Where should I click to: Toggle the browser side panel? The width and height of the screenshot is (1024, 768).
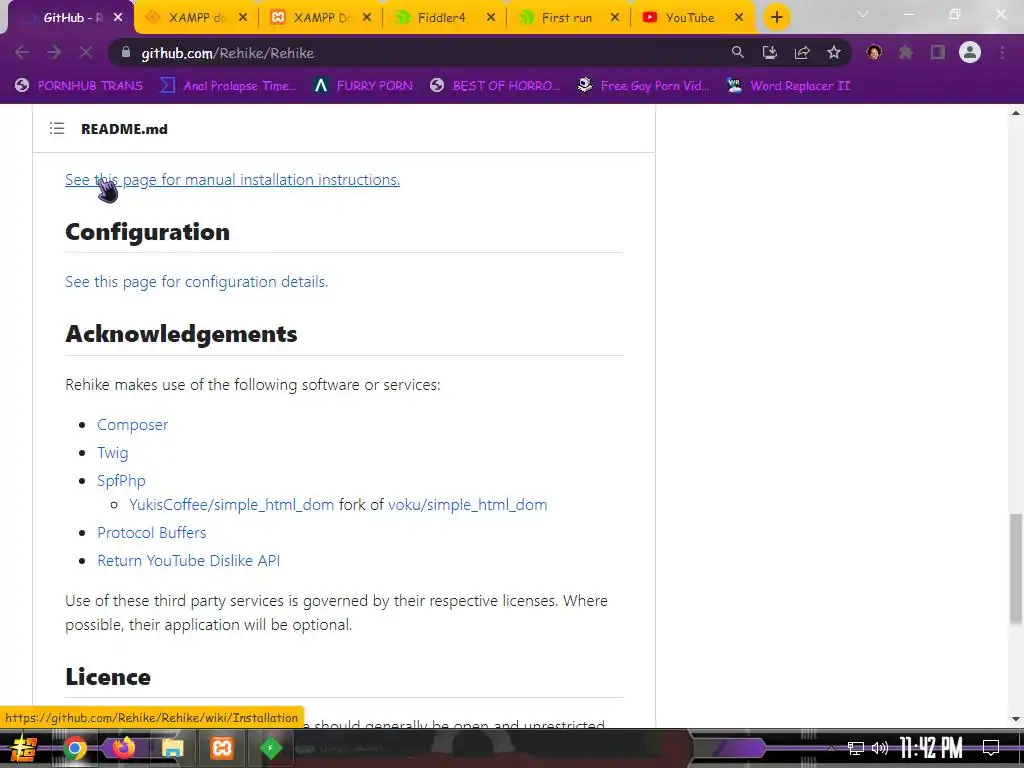[x=938, y=52]
